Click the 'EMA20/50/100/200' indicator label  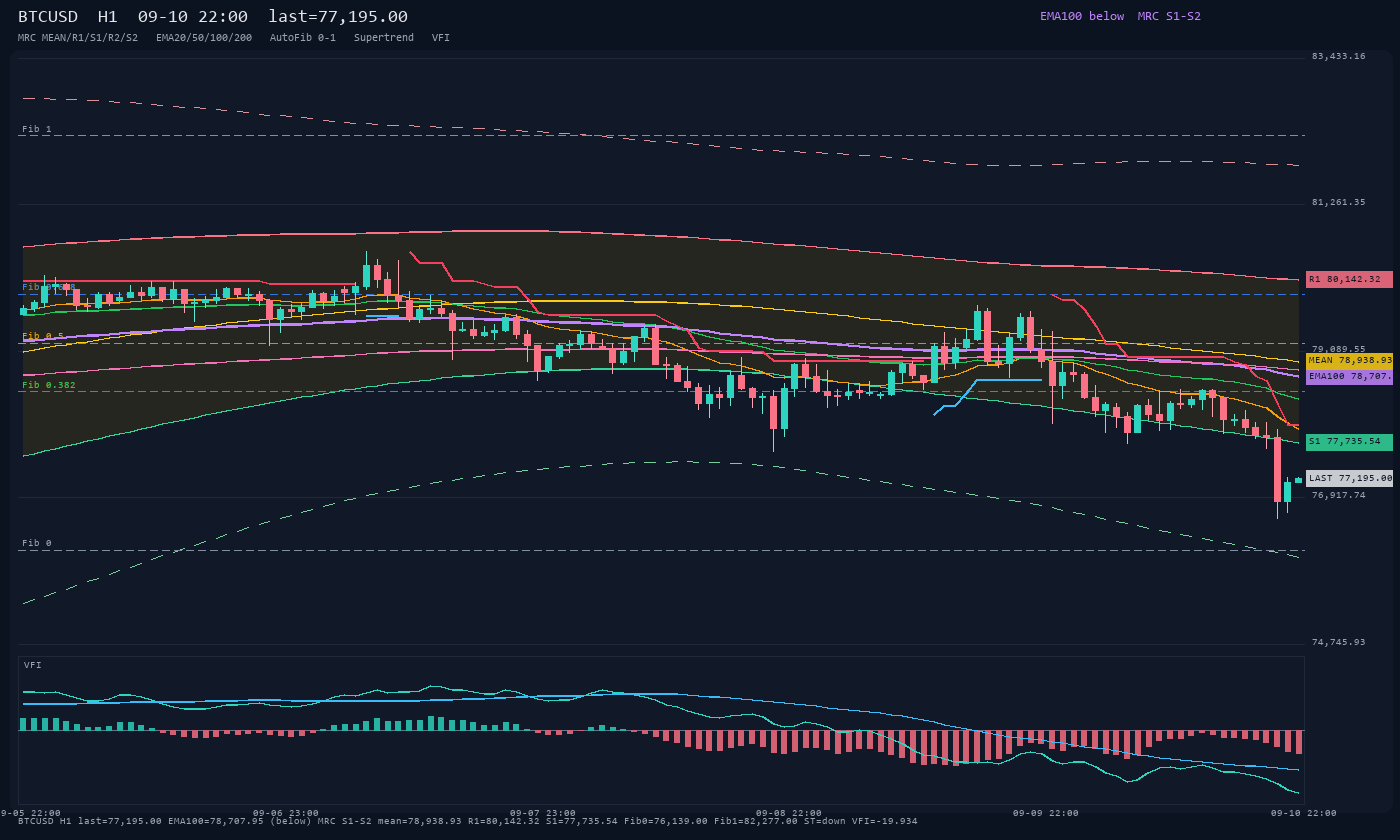204,37
